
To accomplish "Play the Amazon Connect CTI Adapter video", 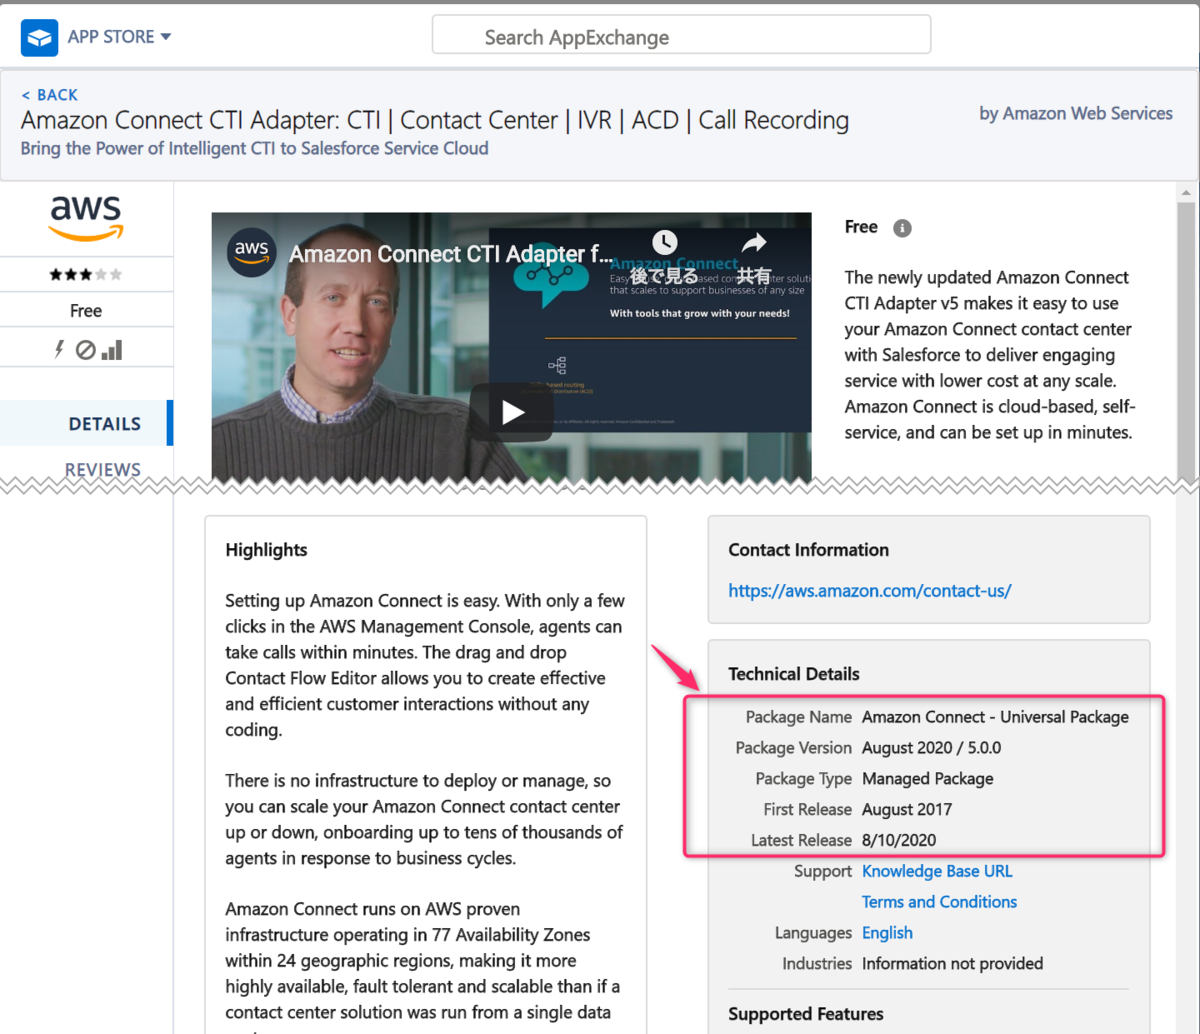I will point(512,412).
